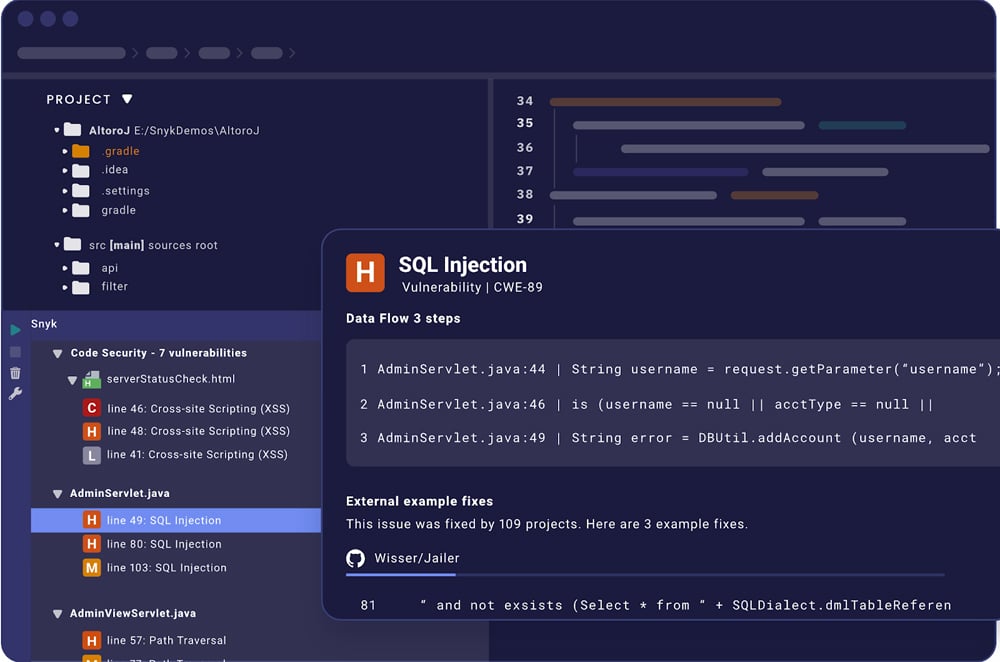Click the large H severity badge of SQL Injection
The height and width of the screenshot is (662, 1000).
(x=365, y=272)
